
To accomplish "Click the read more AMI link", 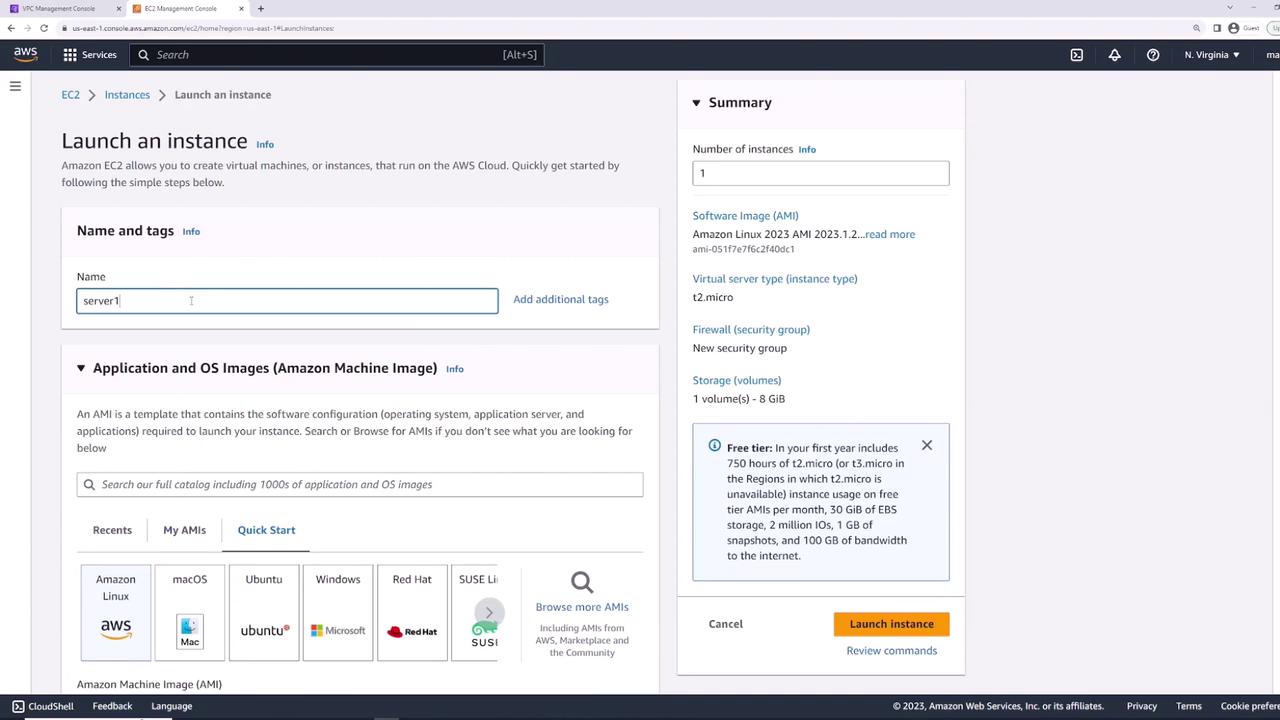I will click(x=890, y=234).
